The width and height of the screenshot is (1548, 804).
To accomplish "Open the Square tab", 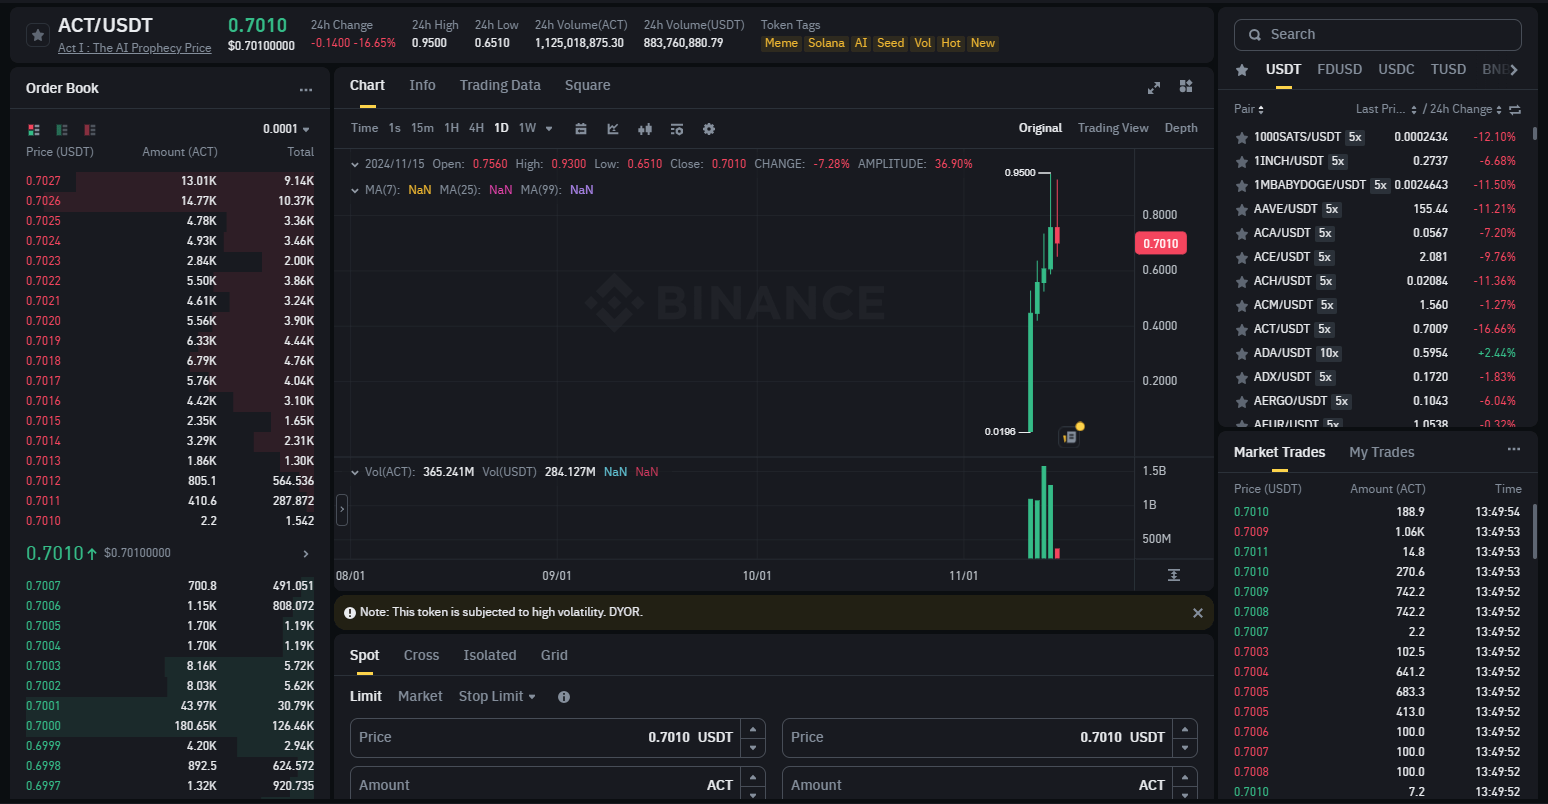I will pos(587,86).
